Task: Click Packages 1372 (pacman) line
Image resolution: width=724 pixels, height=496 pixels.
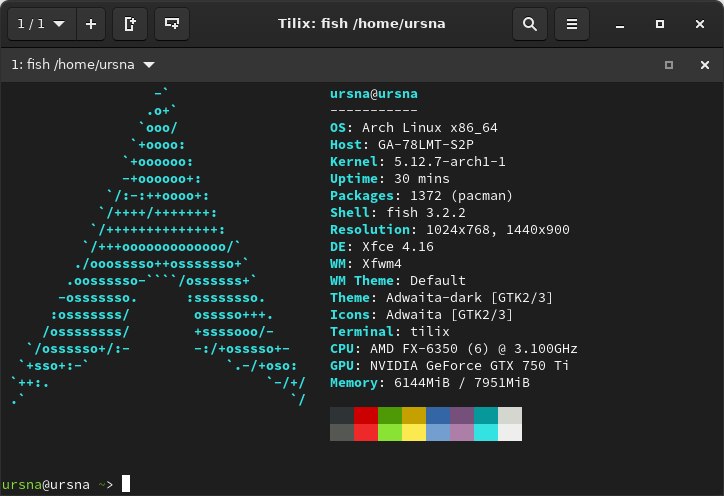Action: pyautogui.click(x=421, y=196)
